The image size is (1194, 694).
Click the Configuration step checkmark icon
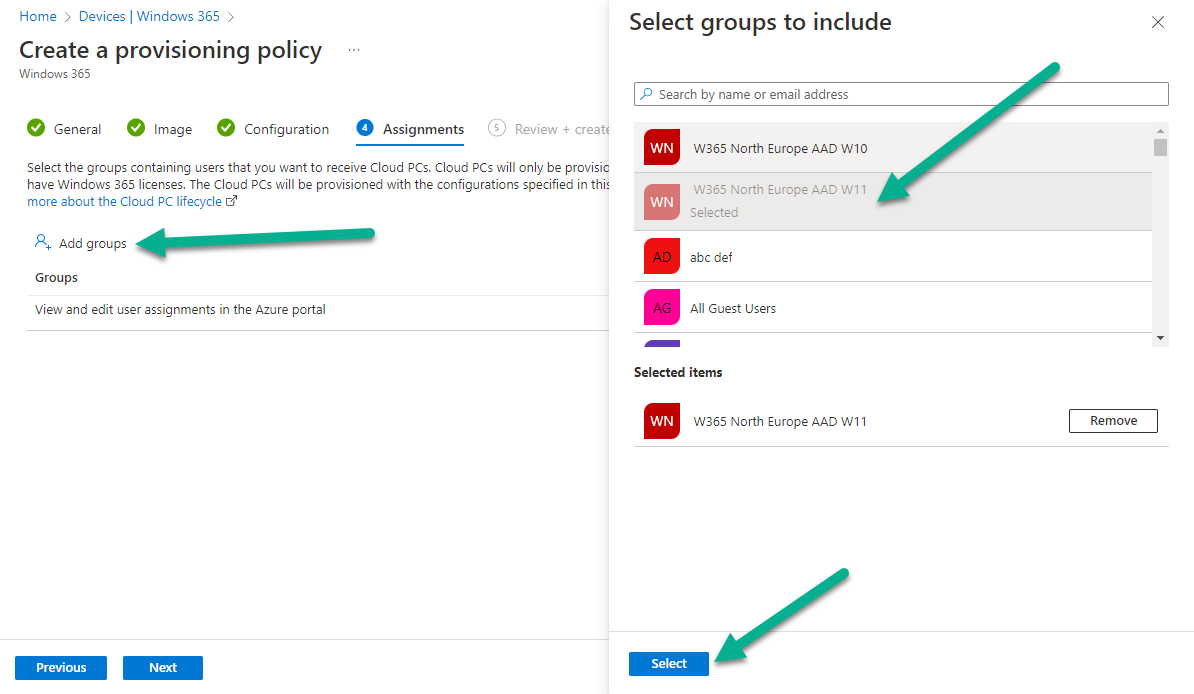[x=226, y=128]
